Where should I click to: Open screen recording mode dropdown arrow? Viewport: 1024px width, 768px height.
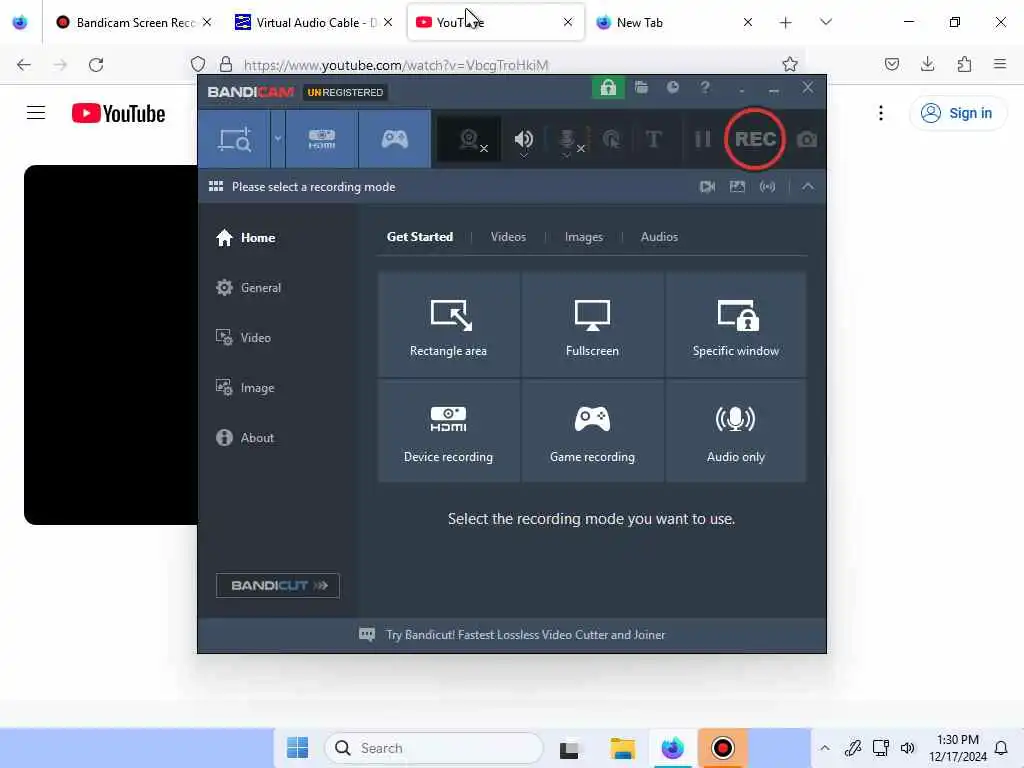pyautogui.click(x=278, y=139)
